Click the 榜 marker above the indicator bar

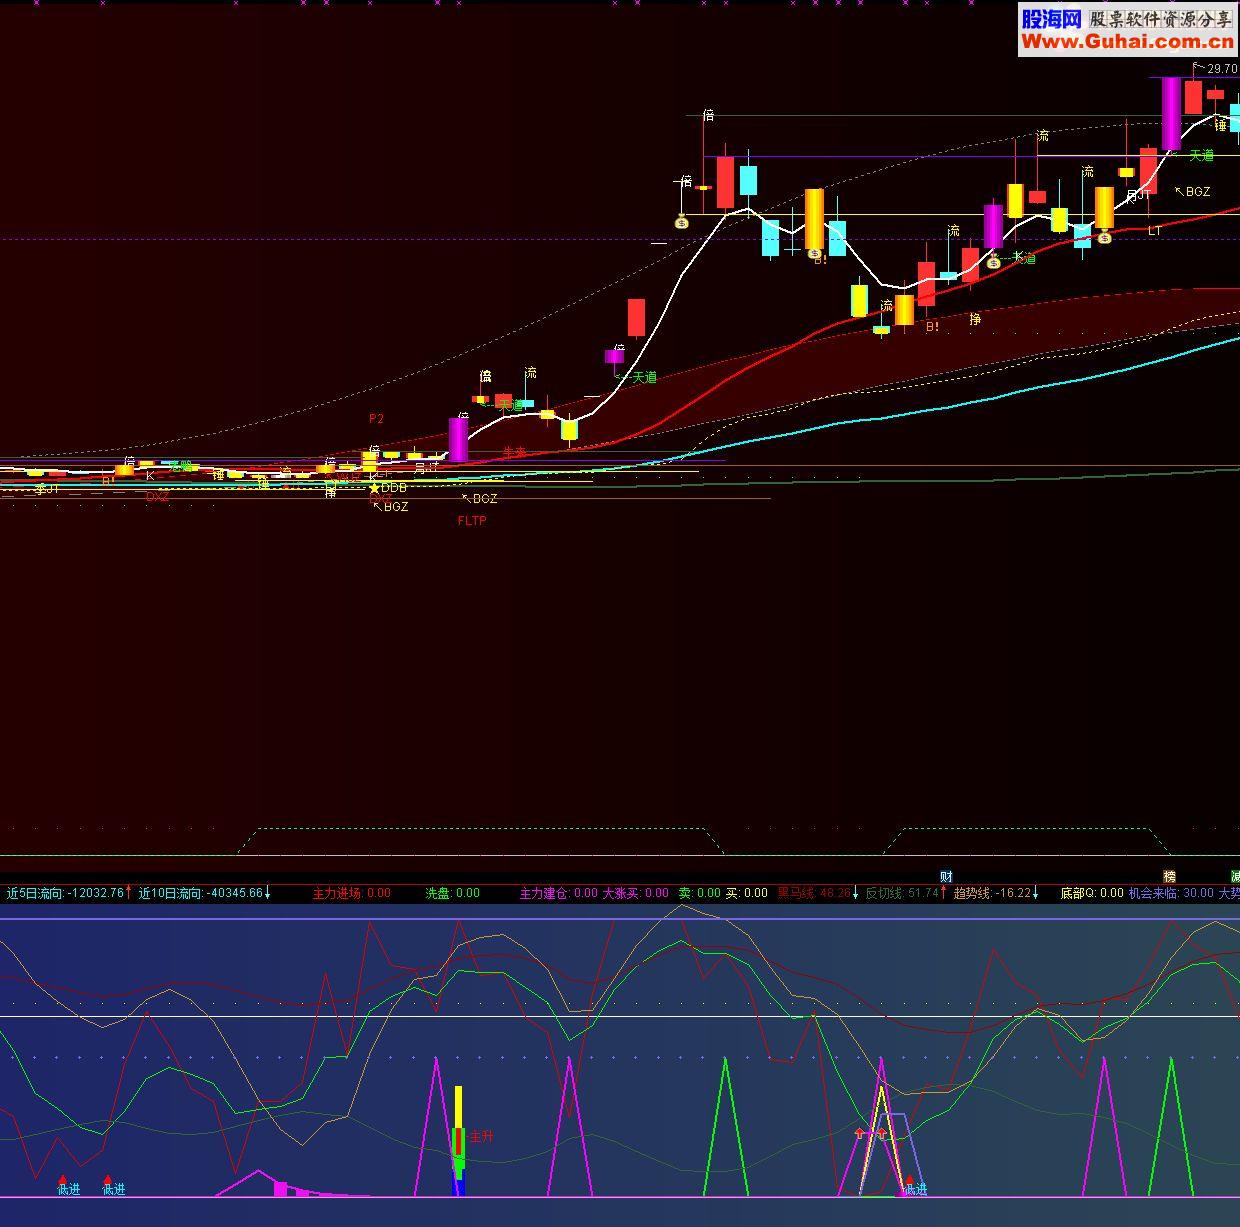click(x=1169, y=877)
